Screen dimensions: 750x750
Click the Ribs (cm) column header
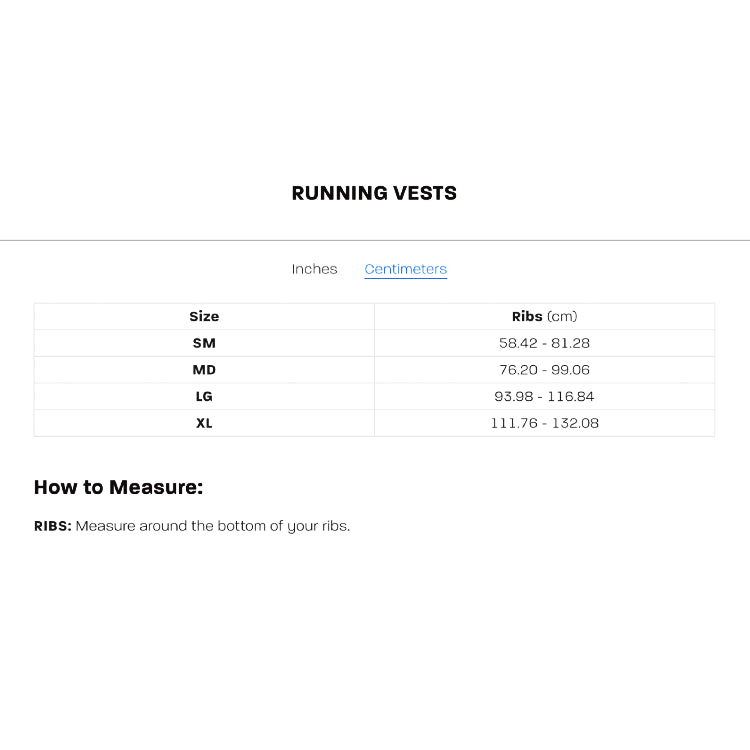click(544, 316)
